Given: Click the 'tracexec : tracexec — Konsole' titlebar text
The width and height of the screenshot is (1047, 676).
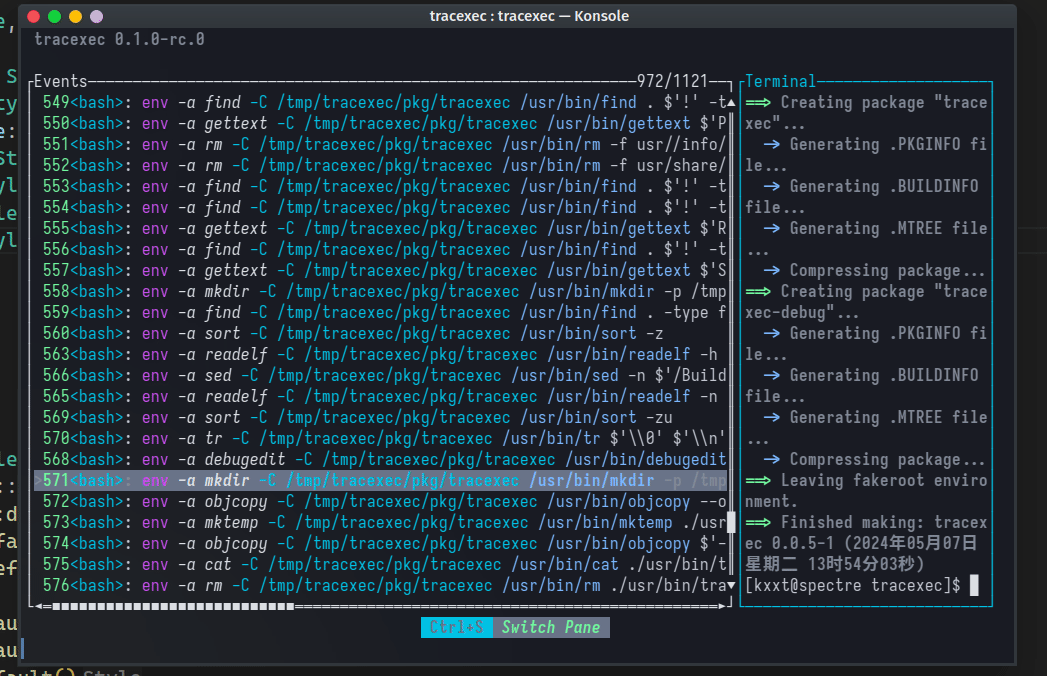Looking at the screenshot, I should tap(529, 15).
